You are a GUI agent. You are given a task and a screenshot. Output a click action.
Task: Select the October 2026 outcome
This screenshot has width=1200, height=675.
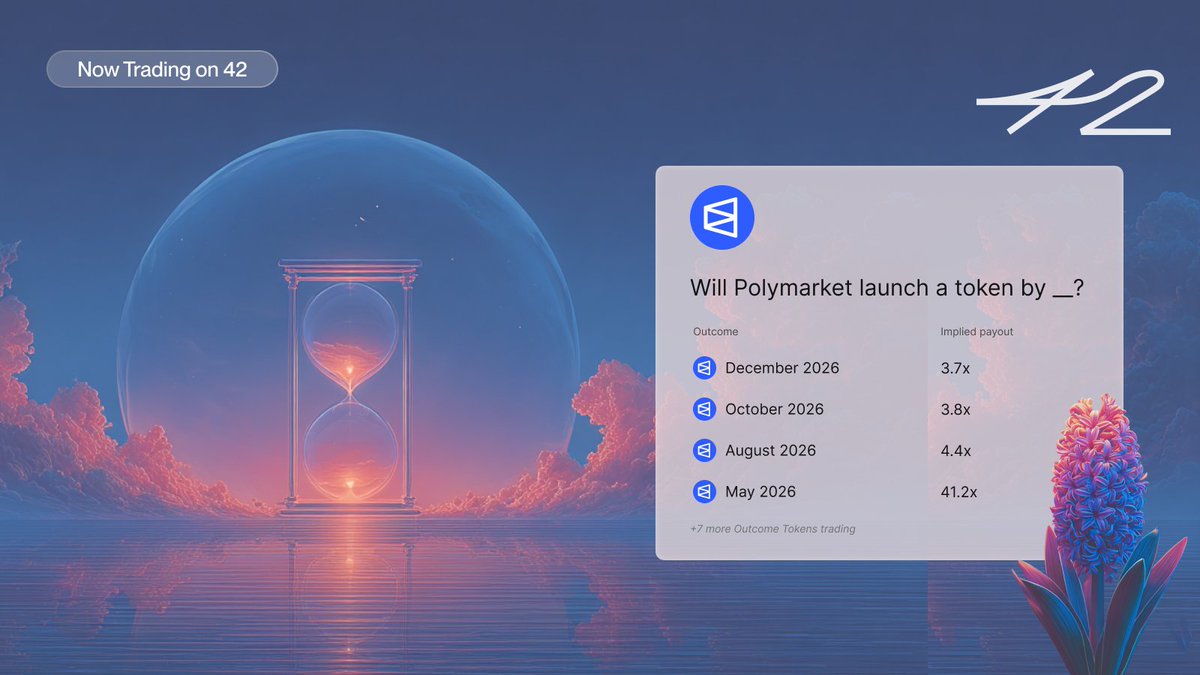pos(774,409)
